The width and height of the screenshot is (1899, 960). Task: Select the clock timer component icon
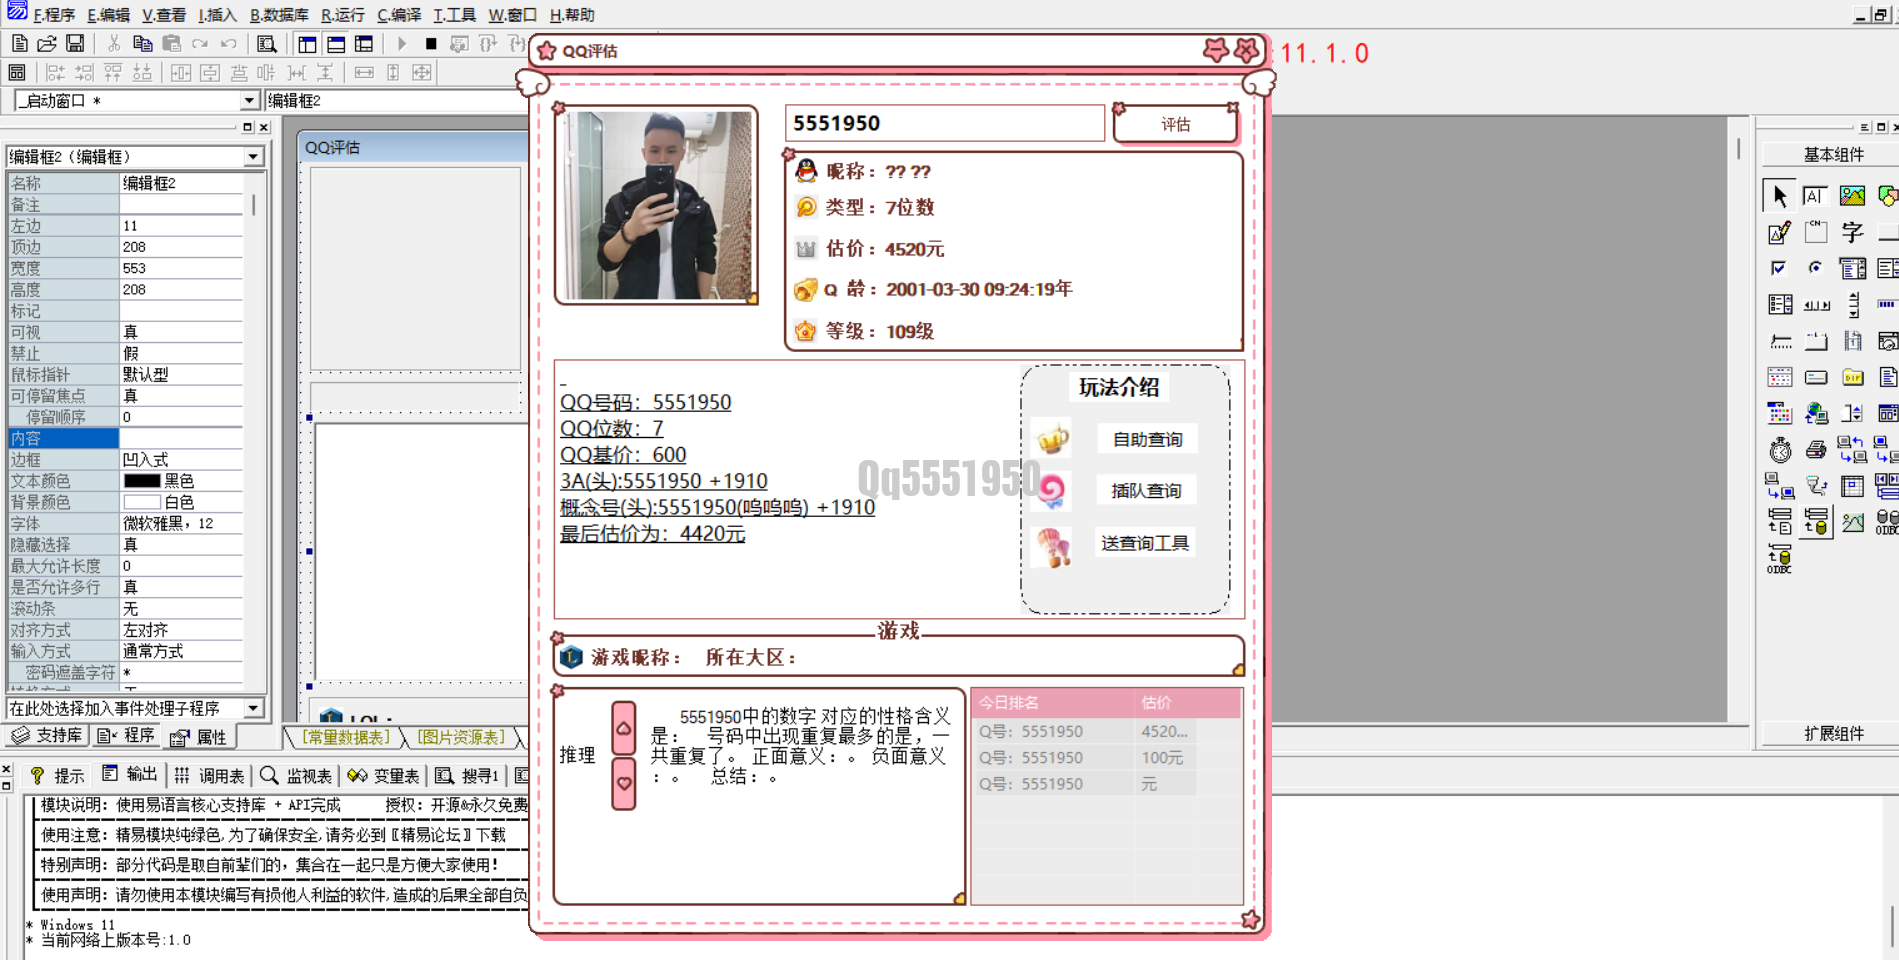[x=1780, y=450]
